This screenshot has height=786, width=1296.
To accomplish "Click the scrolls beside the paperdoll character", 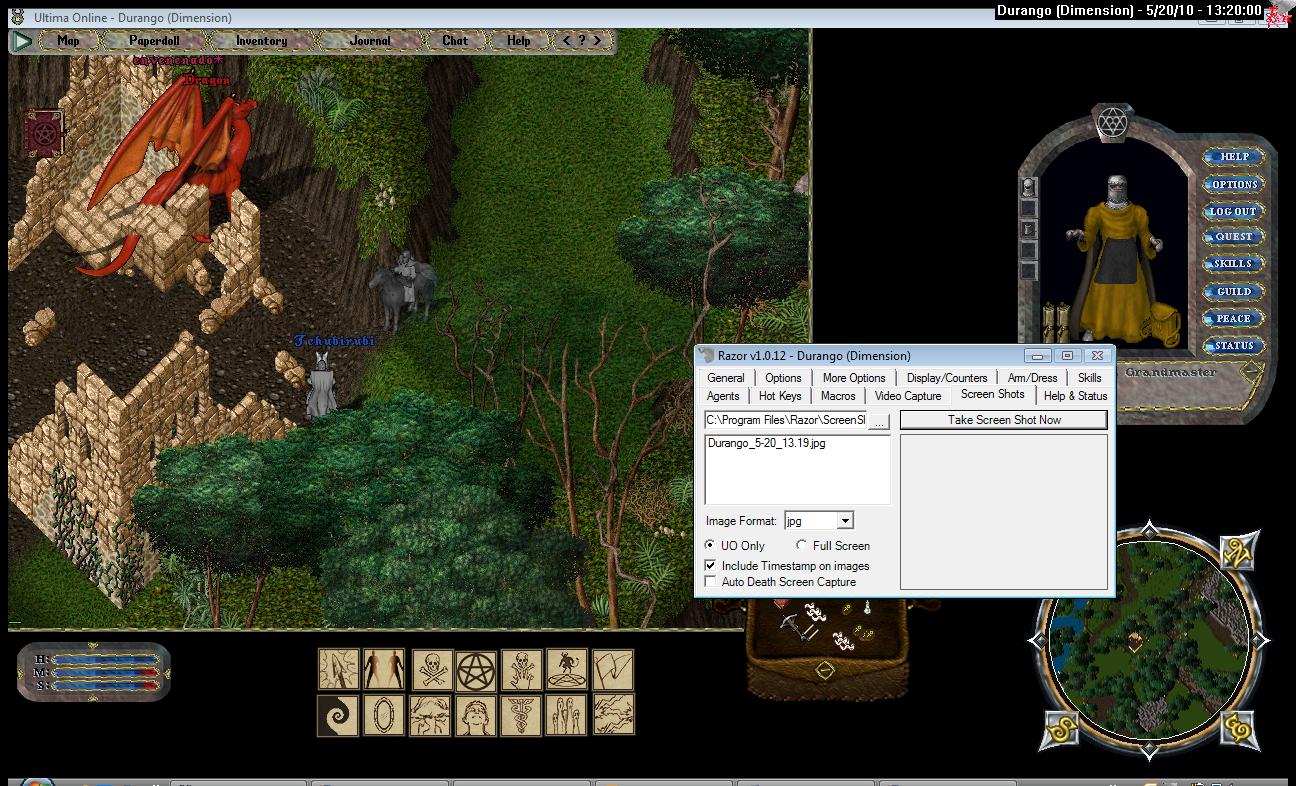I will coord(1054,321).
